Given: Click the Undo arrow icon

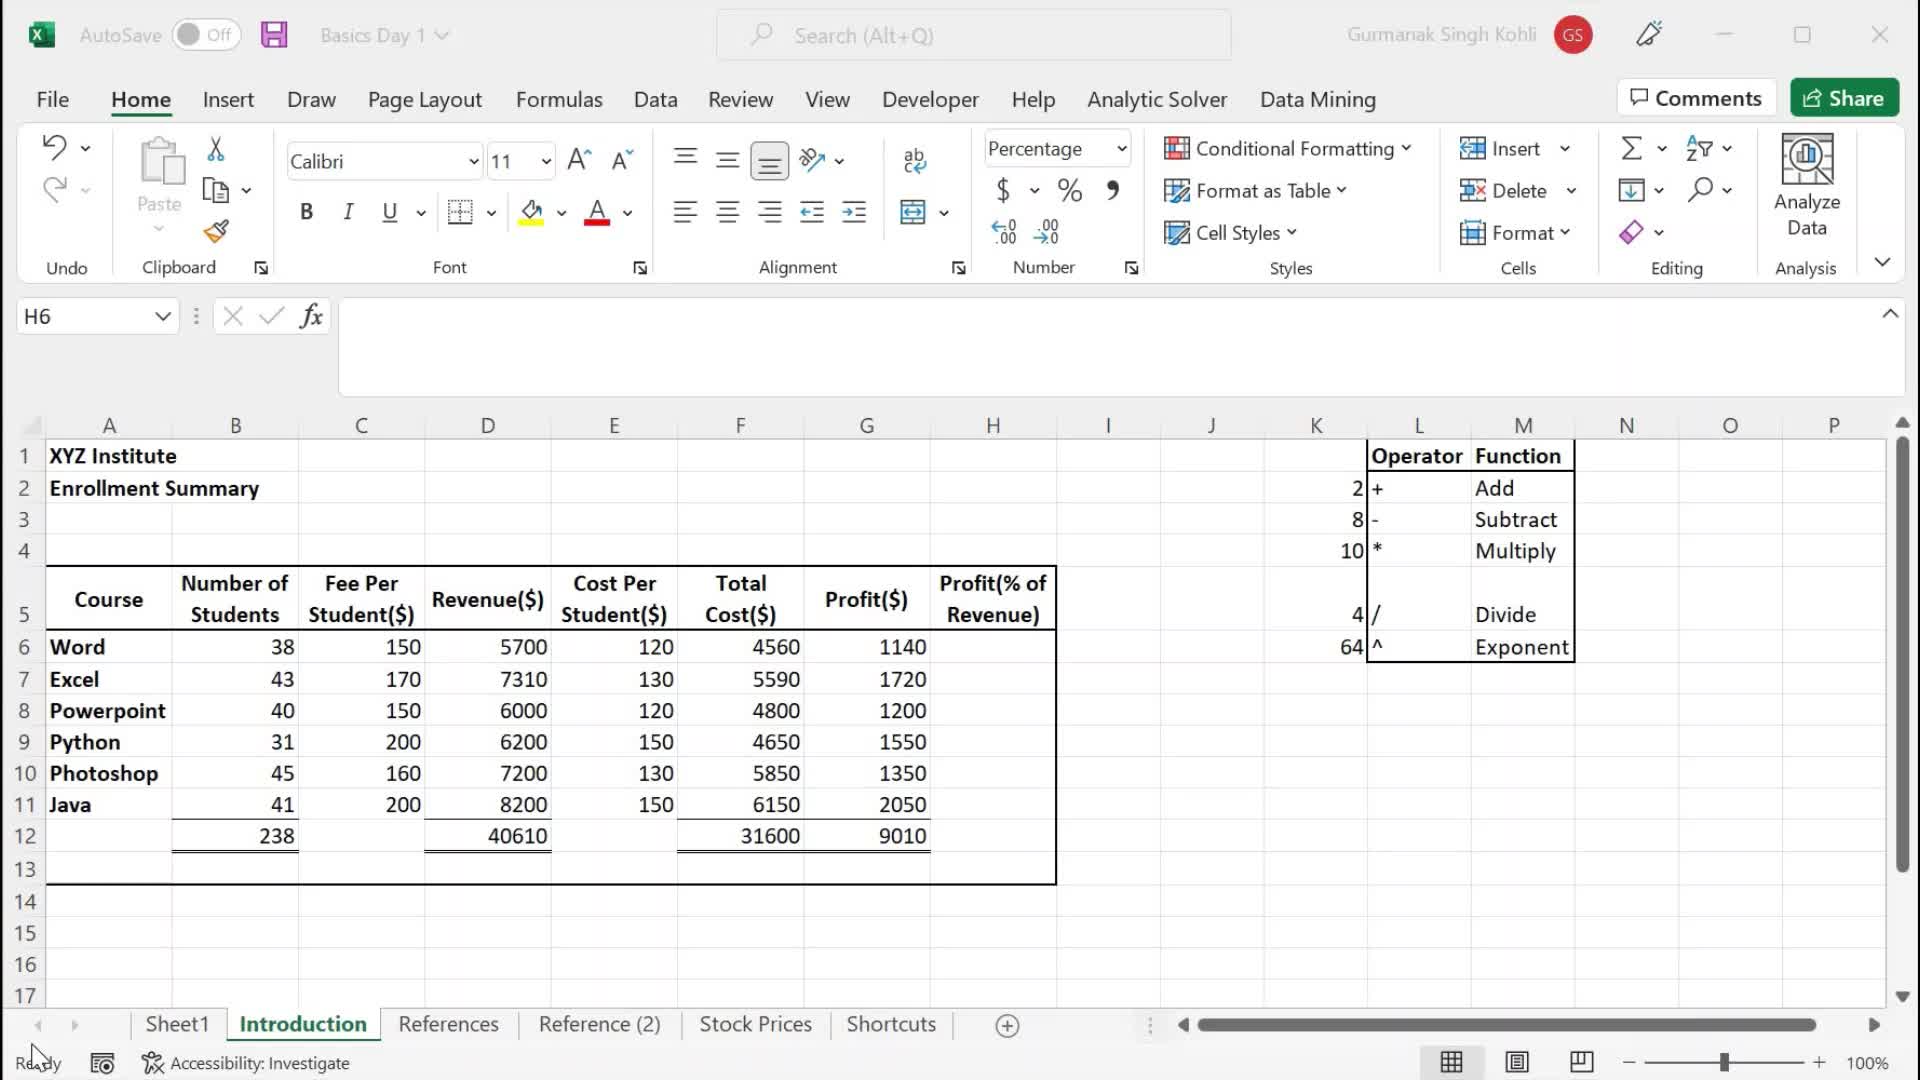Looking at the screenshot, I should (x=54, y=148).
